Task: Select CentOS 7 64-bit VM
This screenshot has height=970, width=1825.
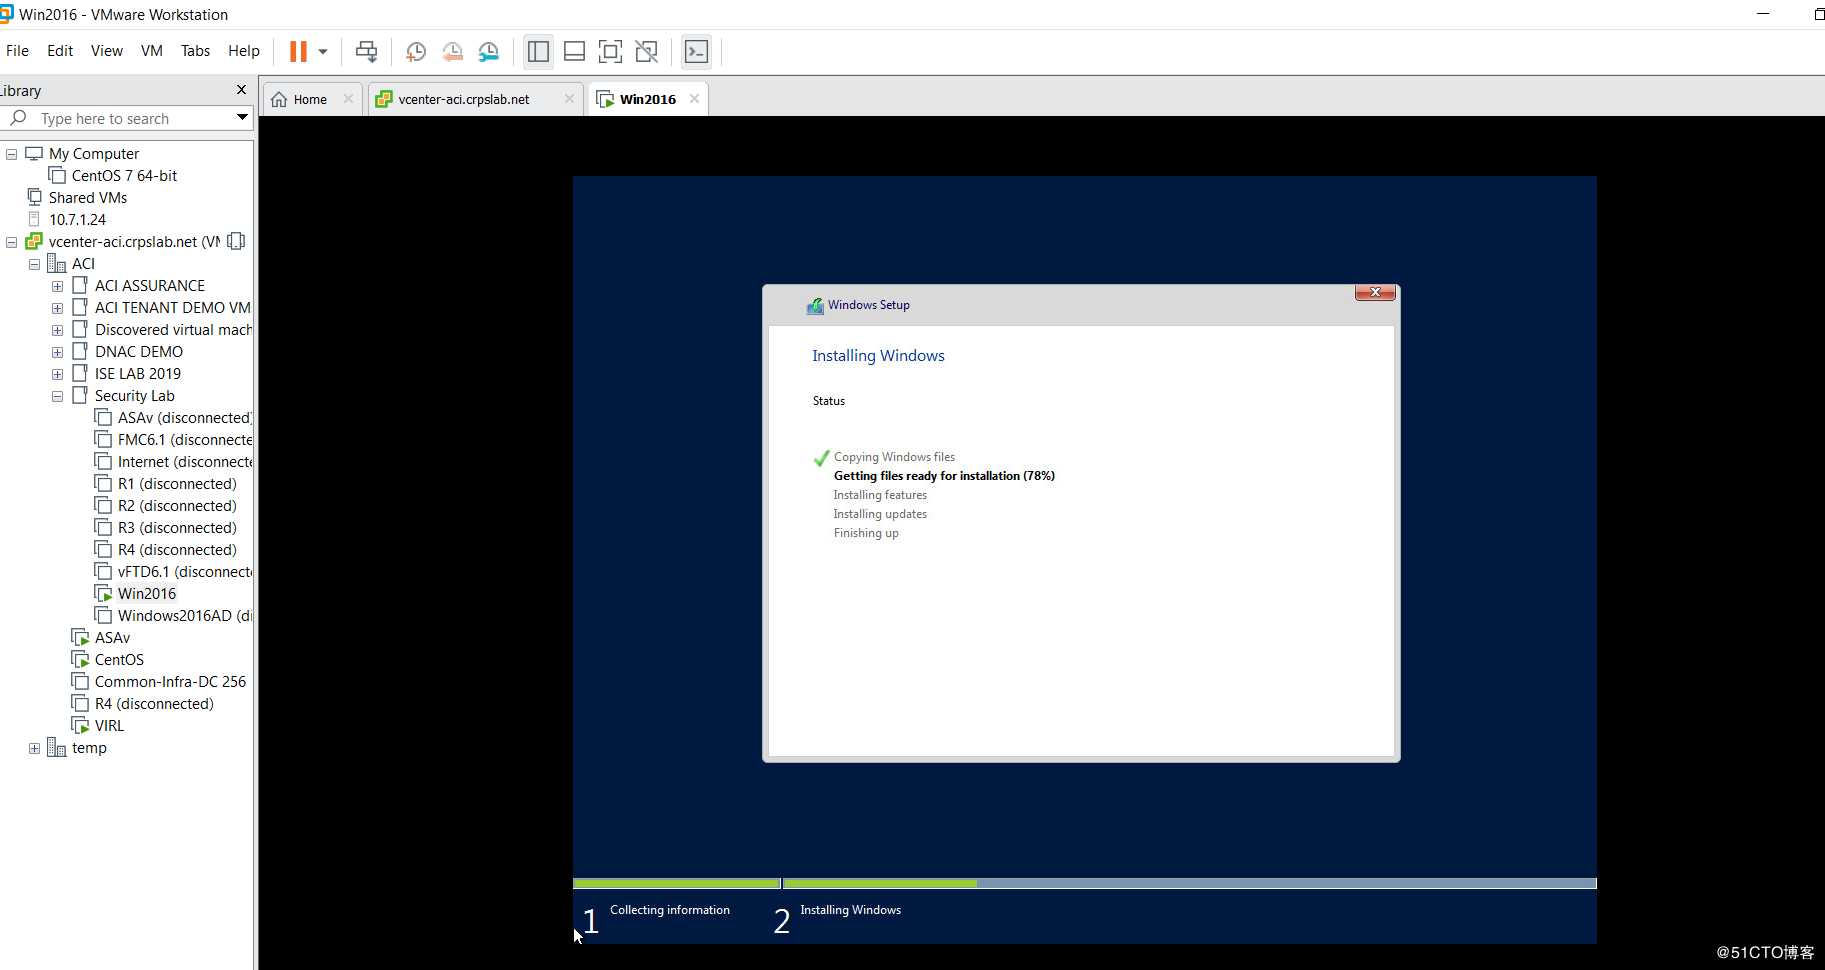Action: [124, 176]
